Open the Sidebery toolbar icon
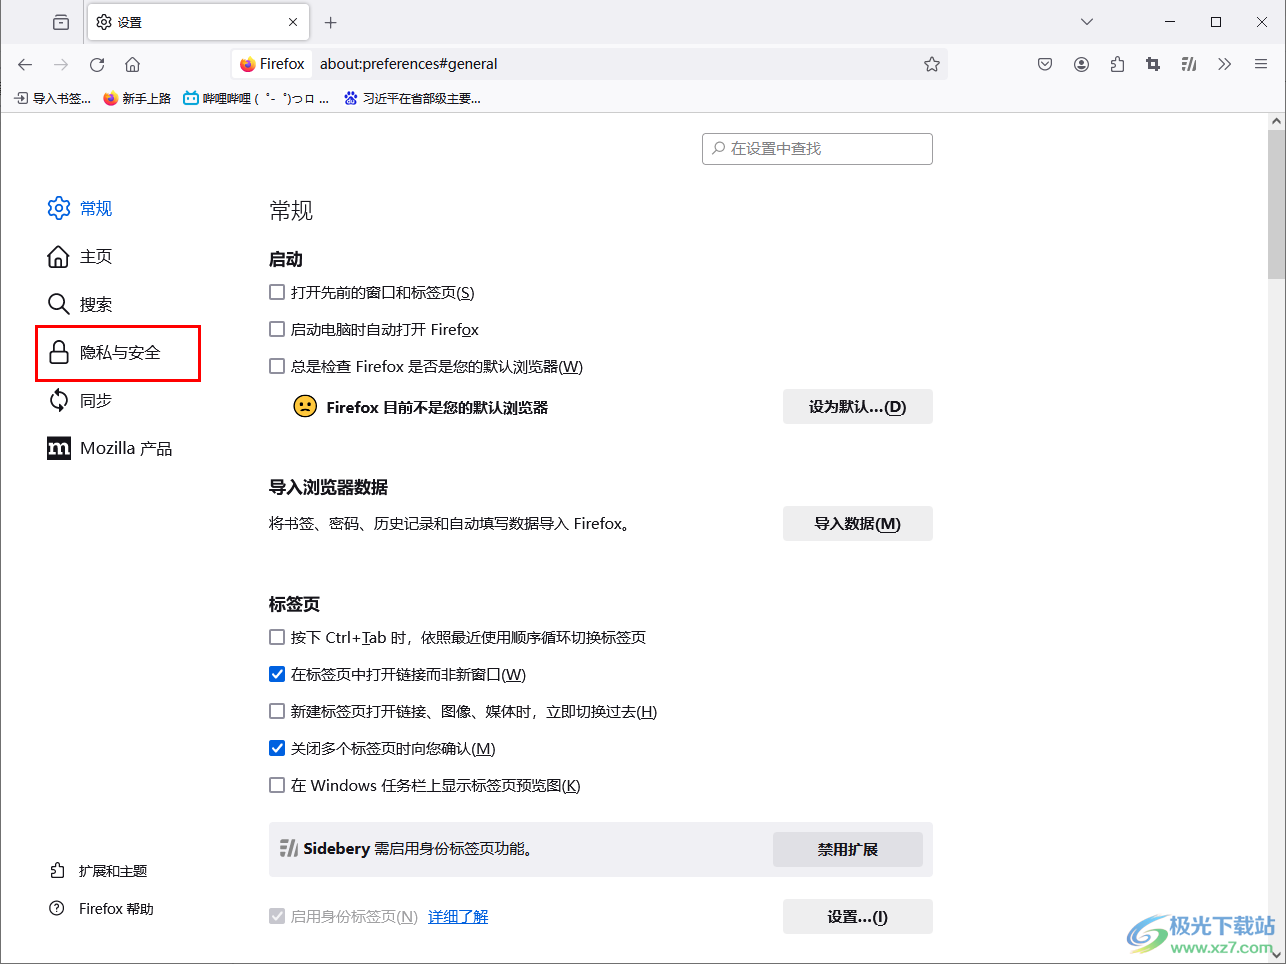Image resolution: width=1286 pixels, height=964 pixels. point(1189,64)
